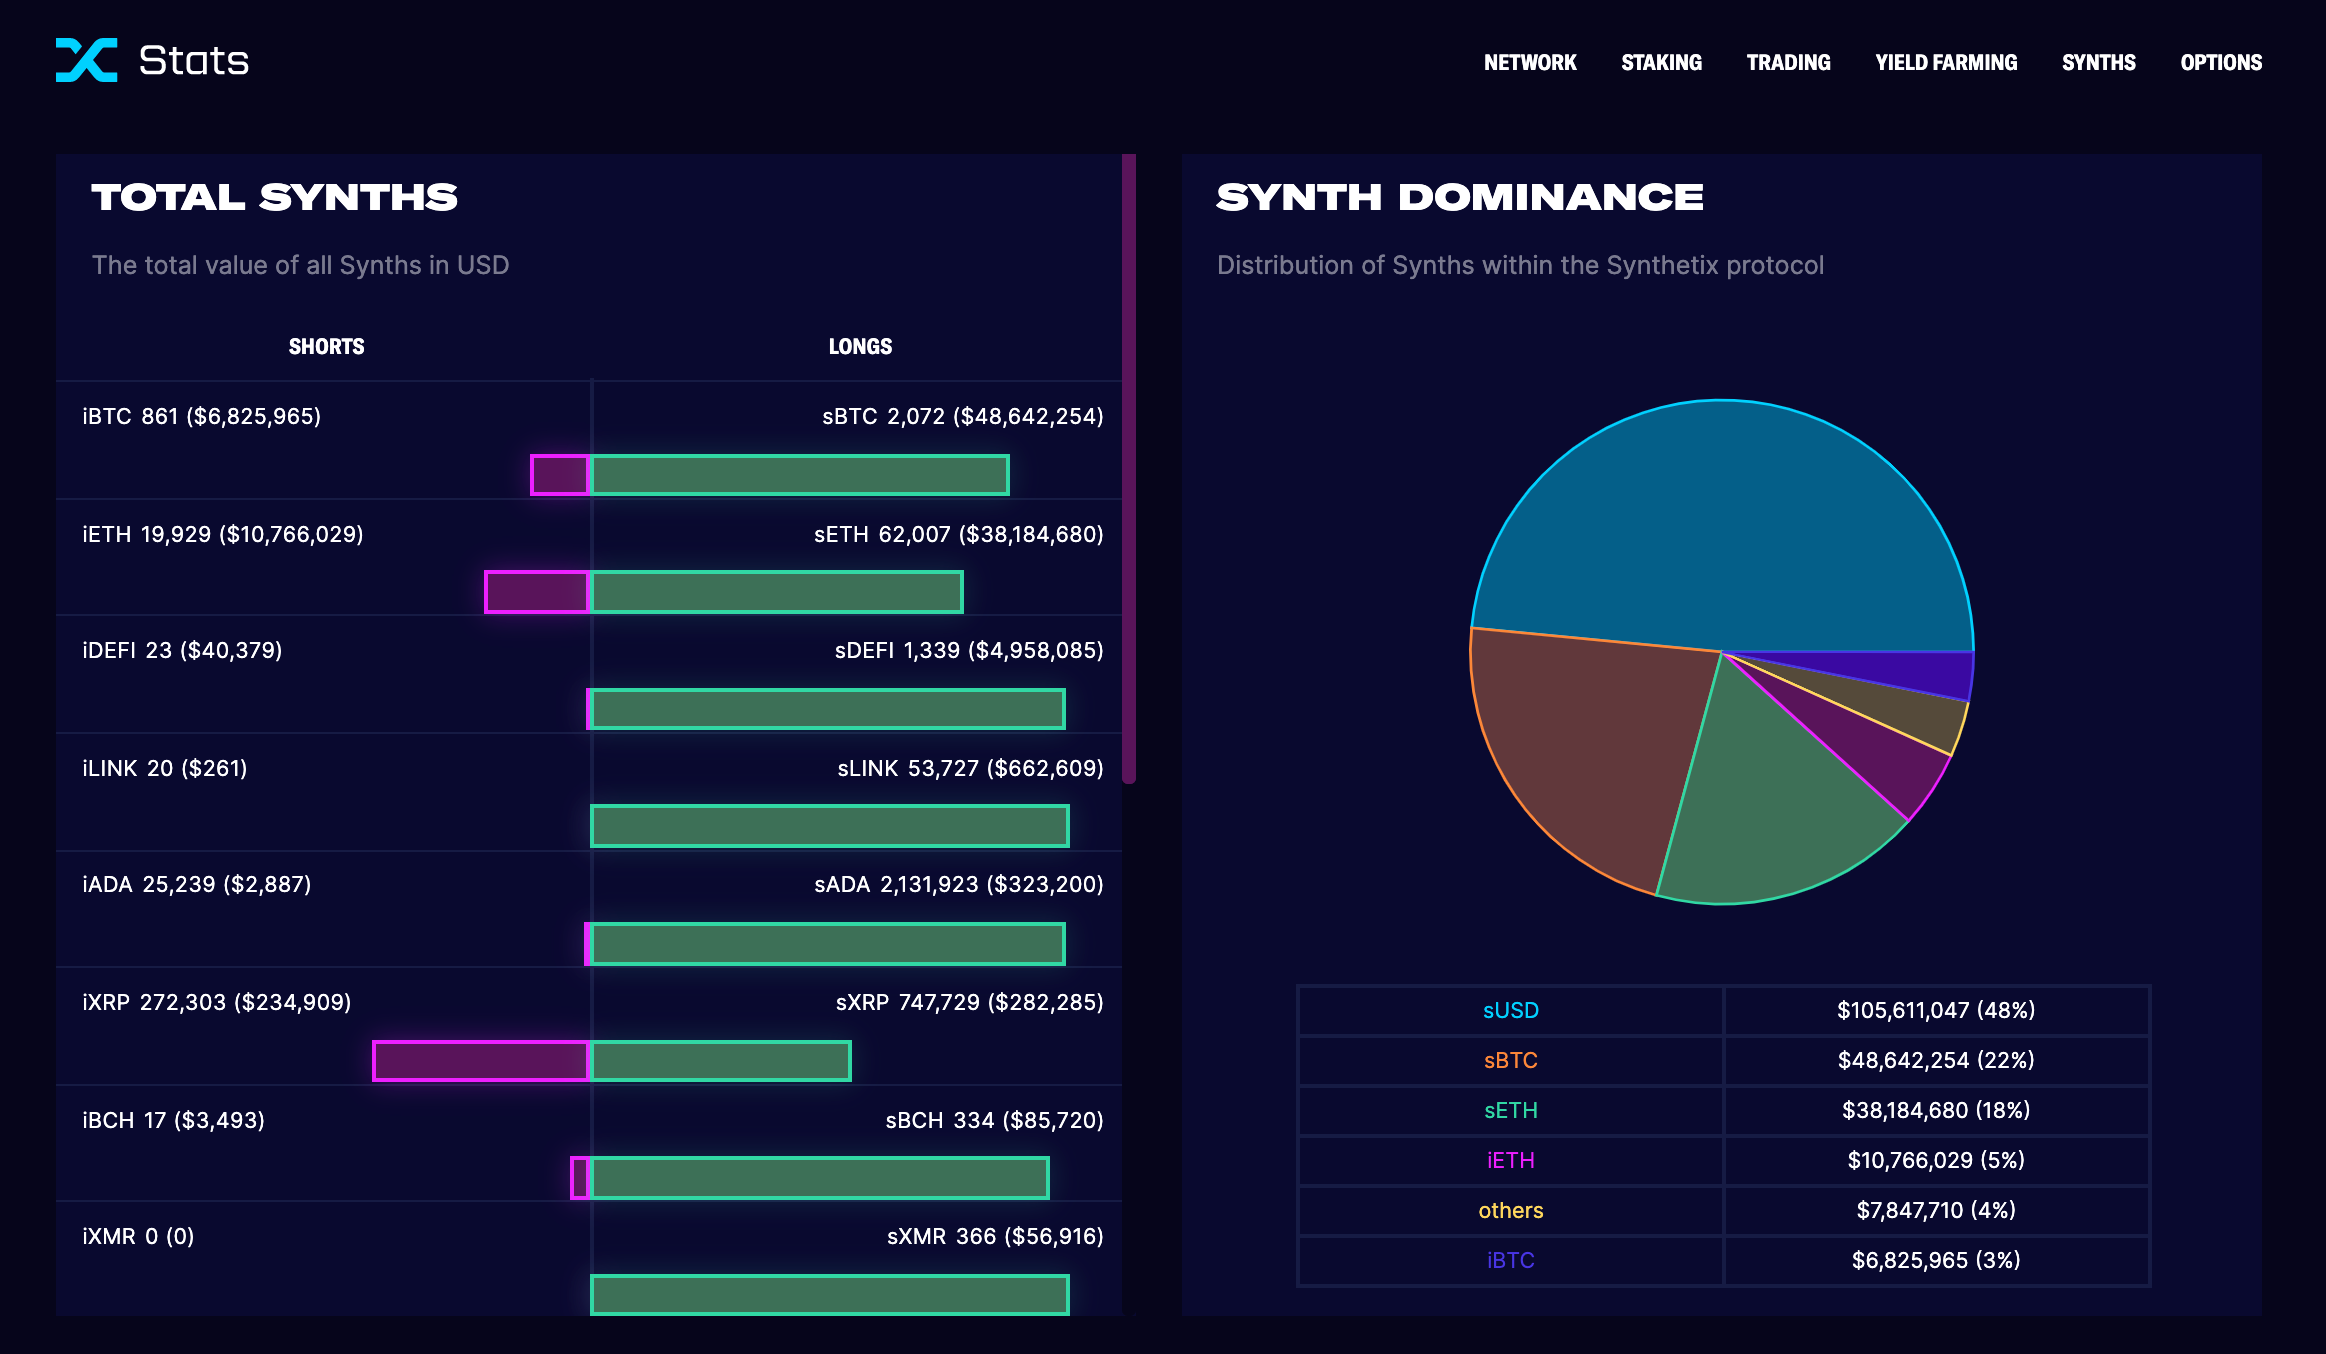Click the sDEFI green long bar
The width and height of the screenshot is (2326, 1354).
tap(828, 709)
